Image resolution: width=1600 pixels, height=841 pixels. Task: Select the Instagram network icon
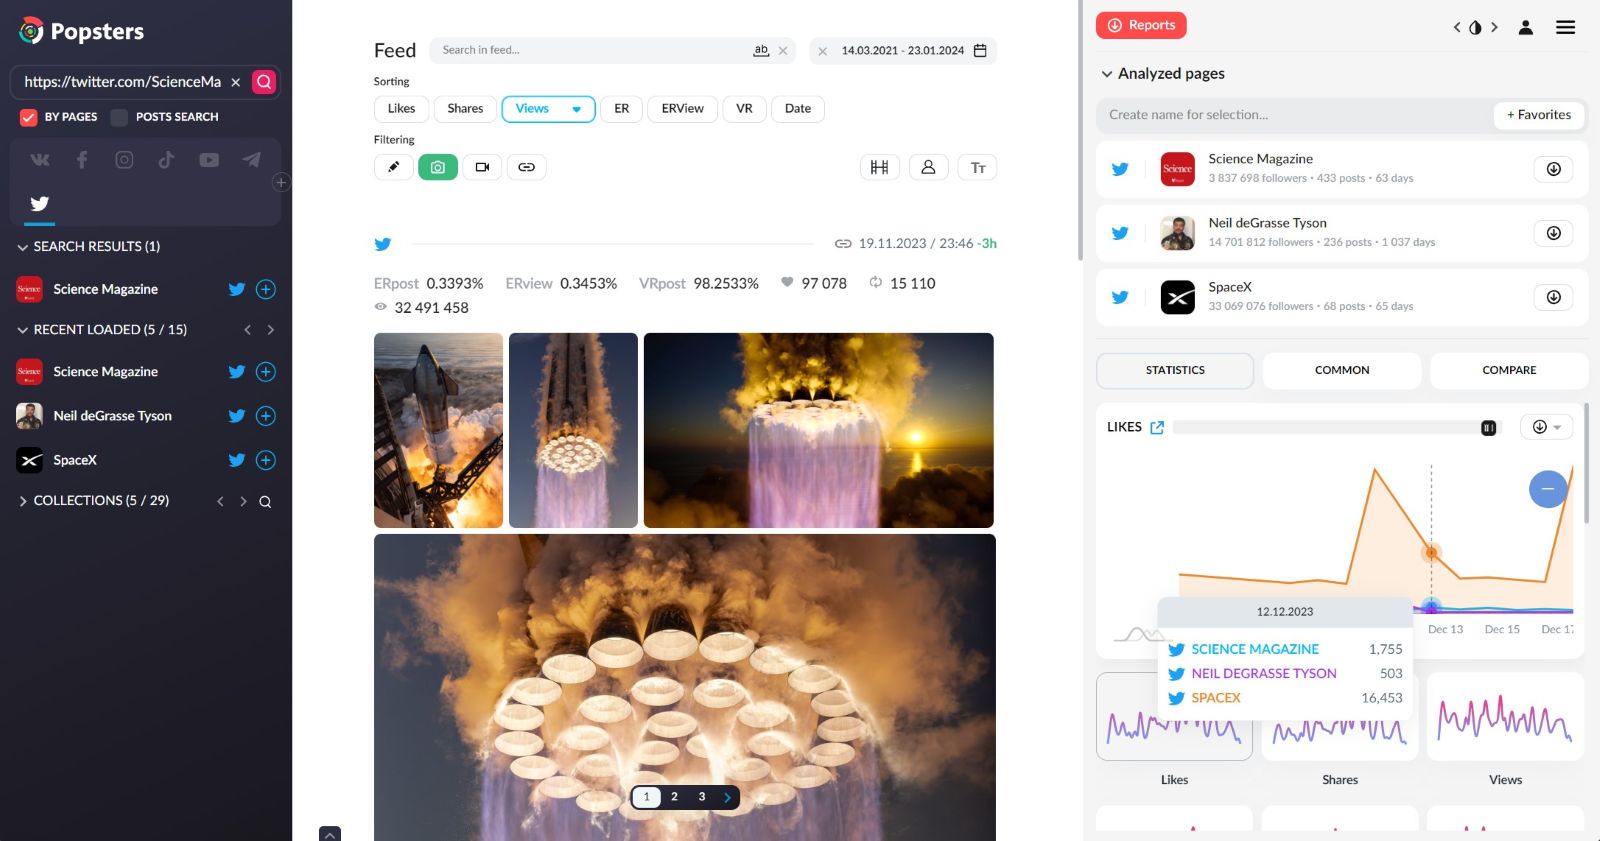[124, 160]
